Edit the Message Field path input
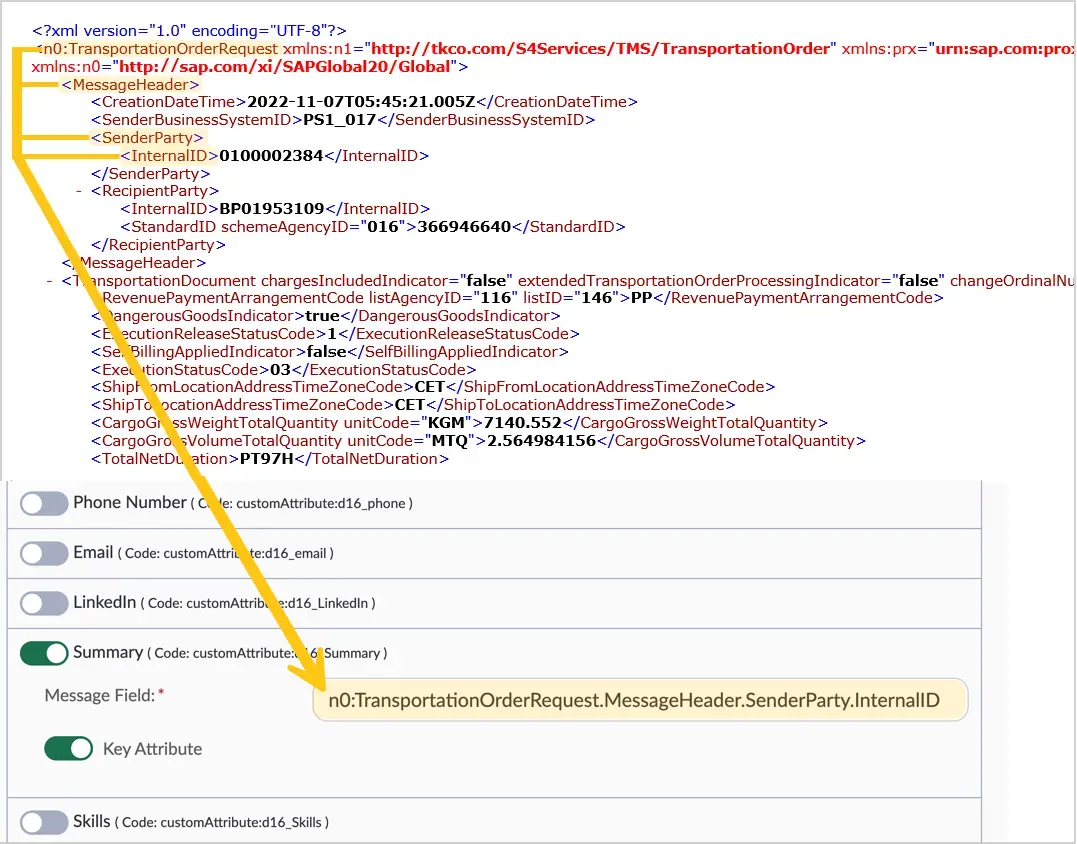This screenshot has width=1077, height=844. point(640,700)
